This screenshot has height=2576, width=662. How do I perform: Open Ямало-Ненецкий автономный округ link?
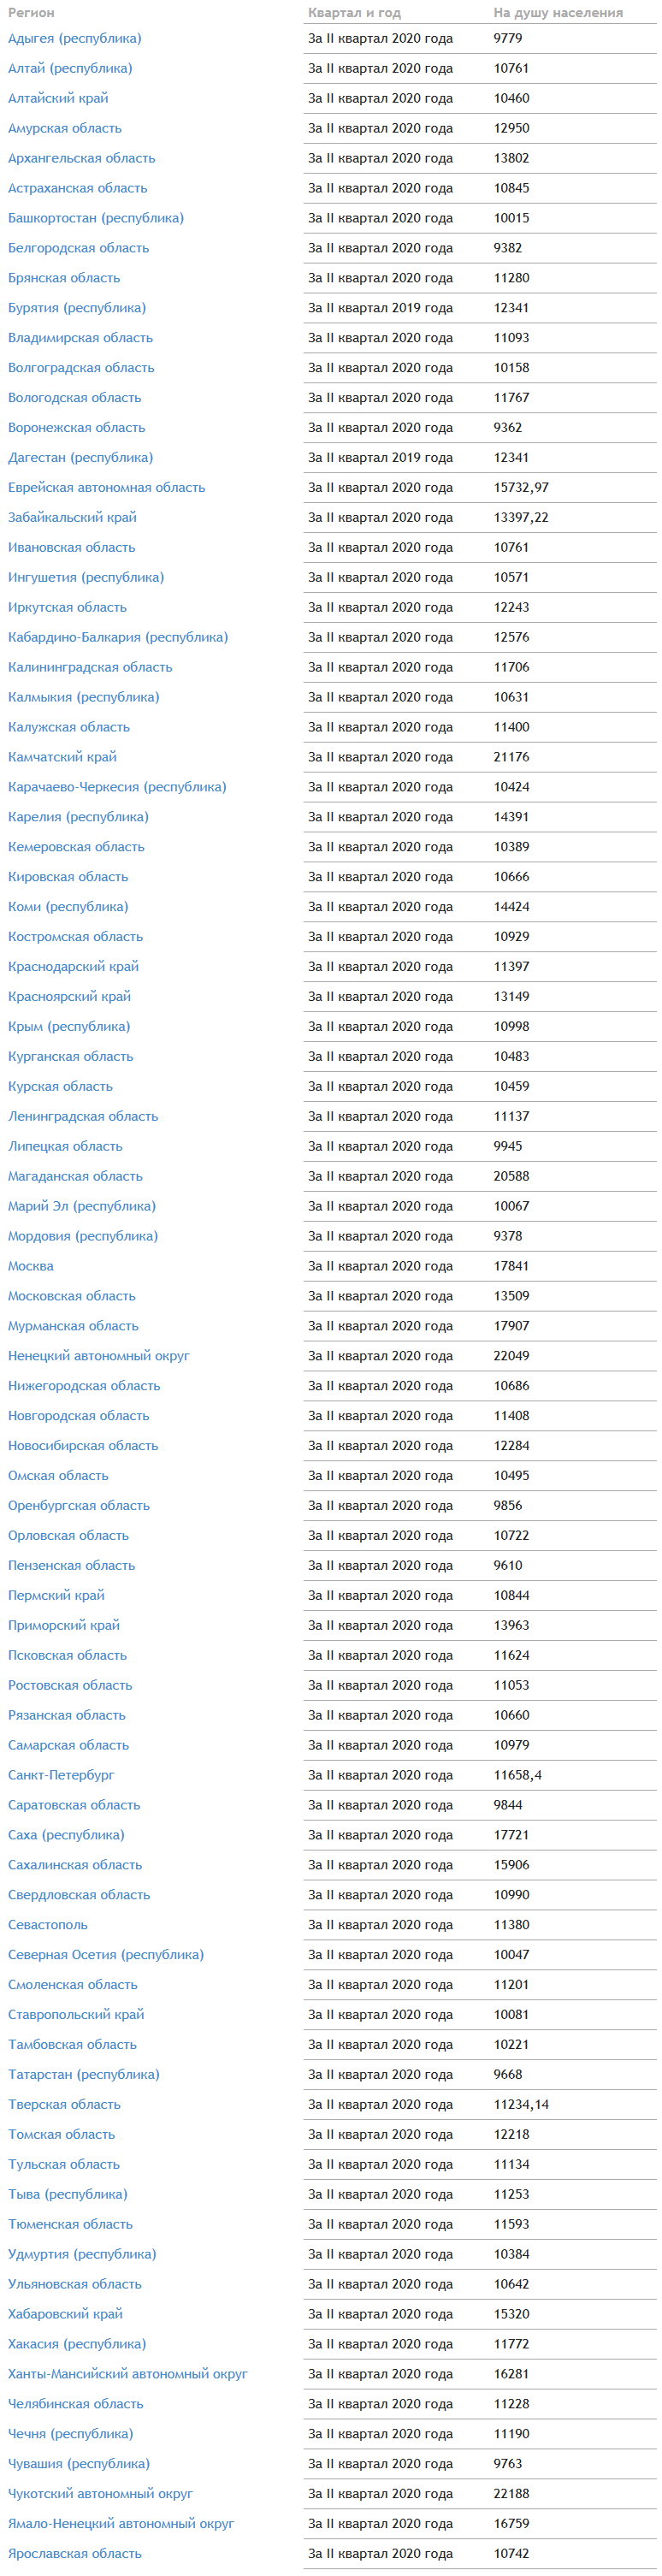point(121,2524)
